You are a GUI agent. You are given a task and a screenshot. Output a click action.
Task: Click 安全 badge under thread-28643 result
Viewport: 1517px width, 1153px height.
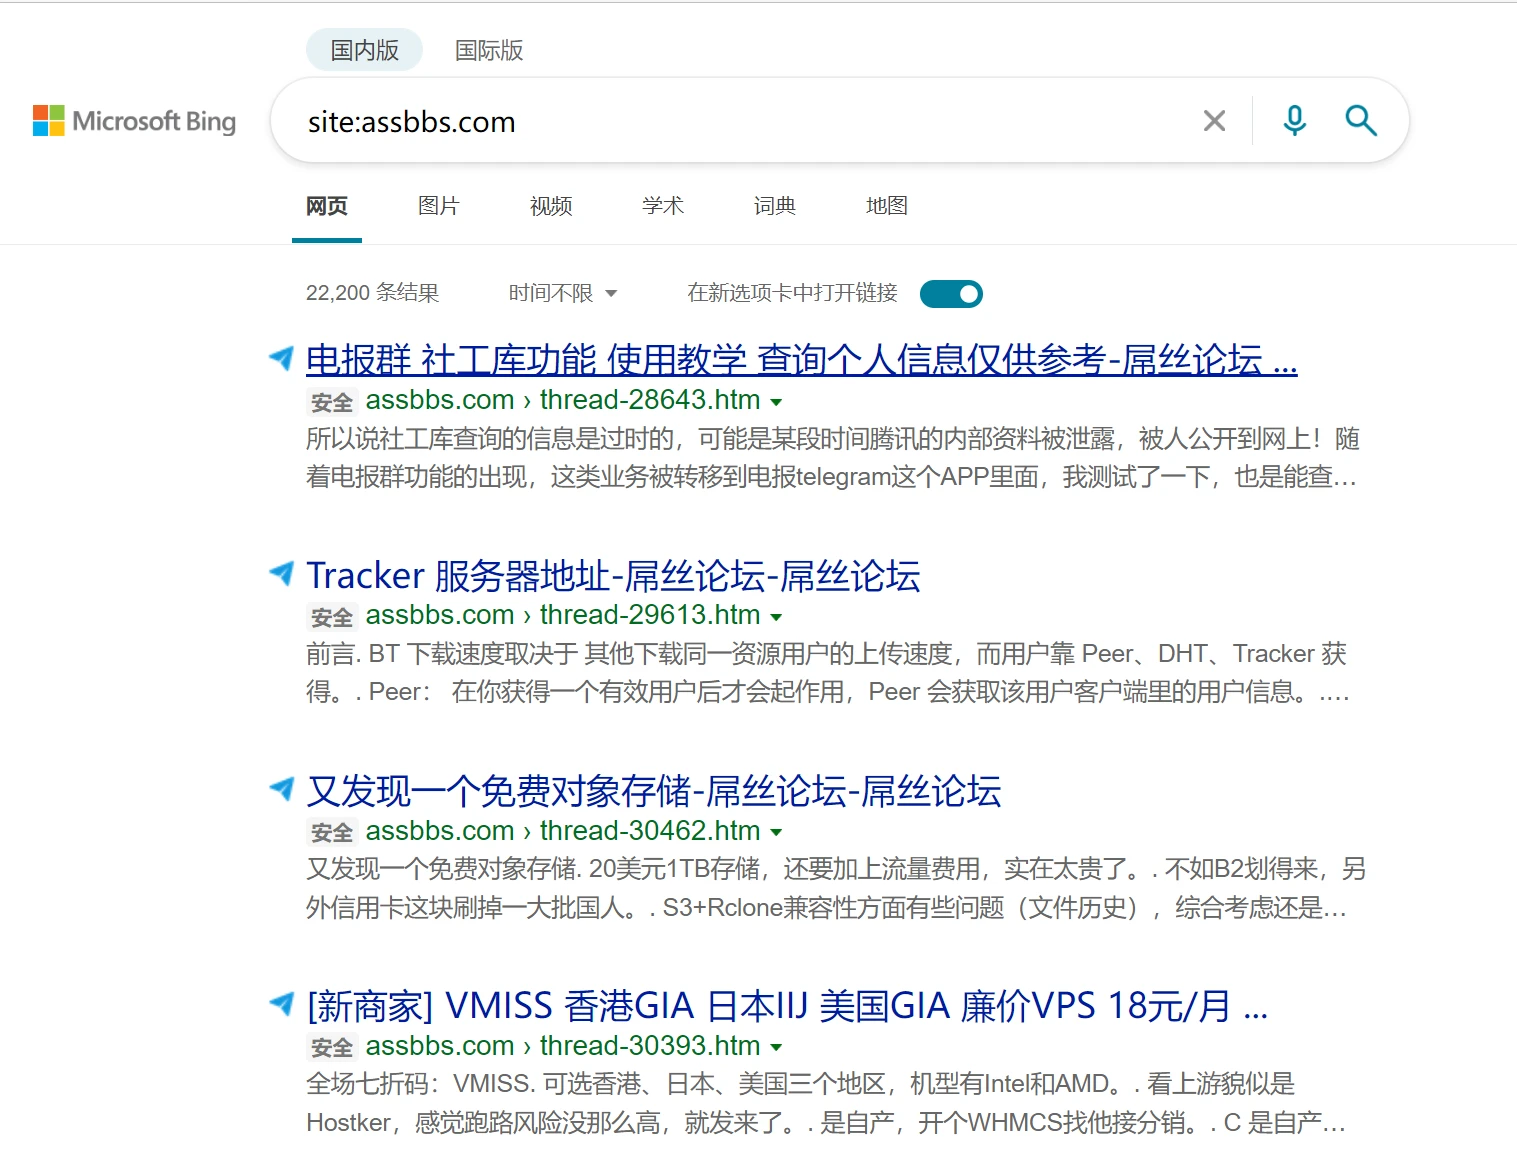(x=331, y=402)
